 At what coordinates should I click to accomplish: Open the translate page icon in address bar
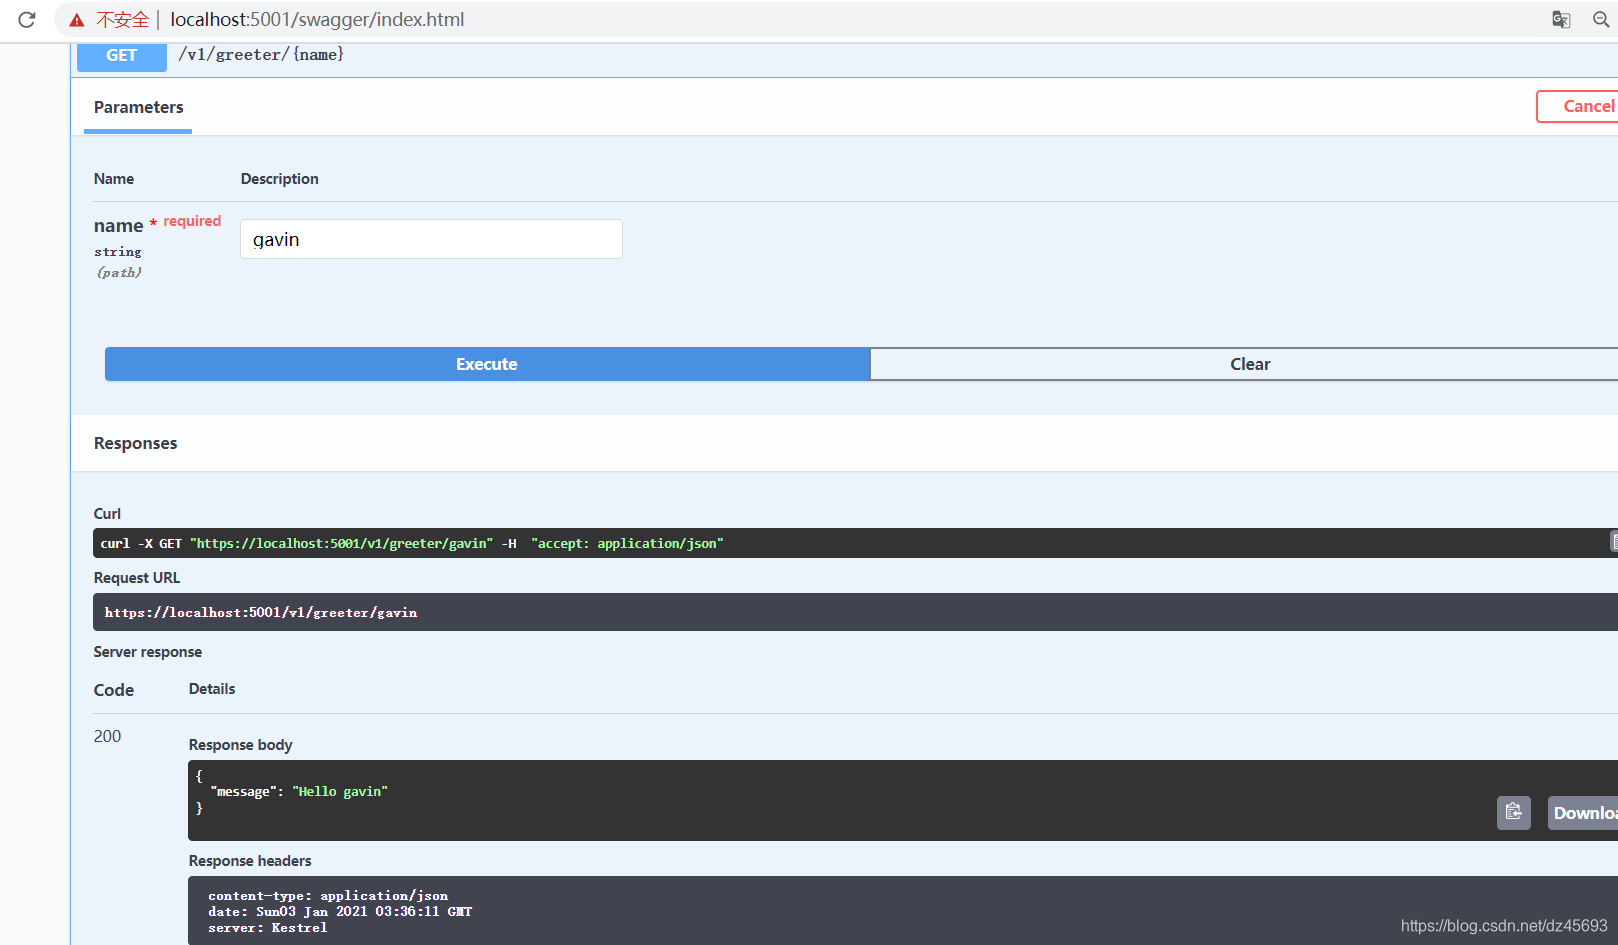click(1561, 19)
